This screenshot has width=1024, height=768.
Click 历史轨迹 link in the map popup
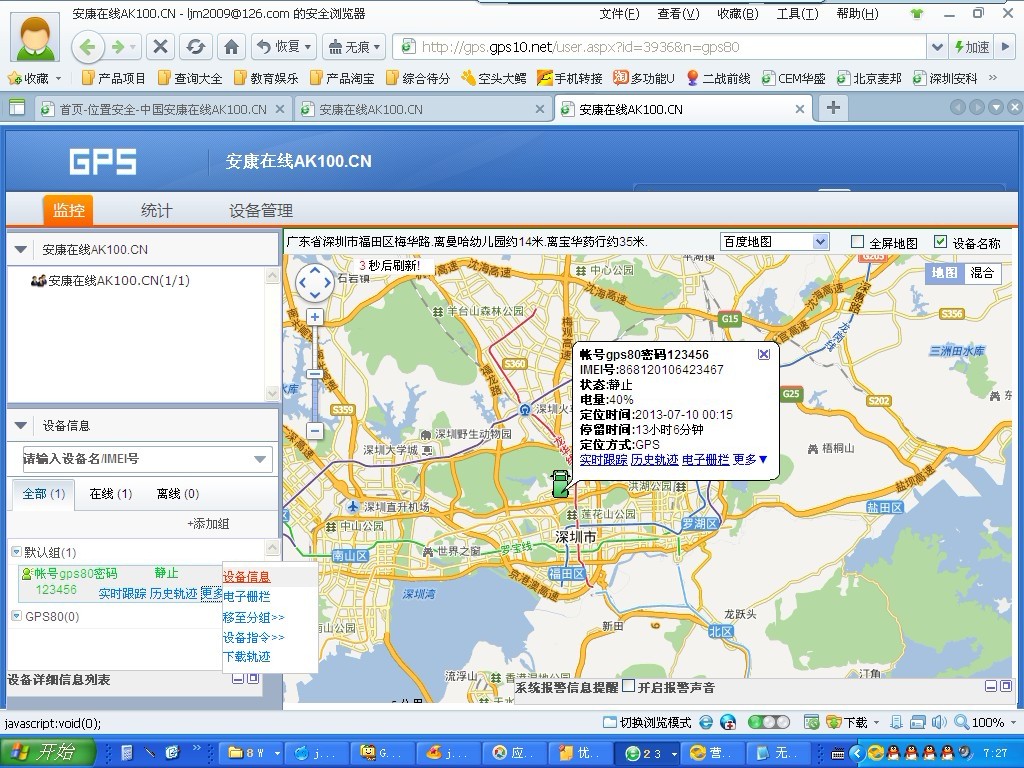[x=654, y=460]
